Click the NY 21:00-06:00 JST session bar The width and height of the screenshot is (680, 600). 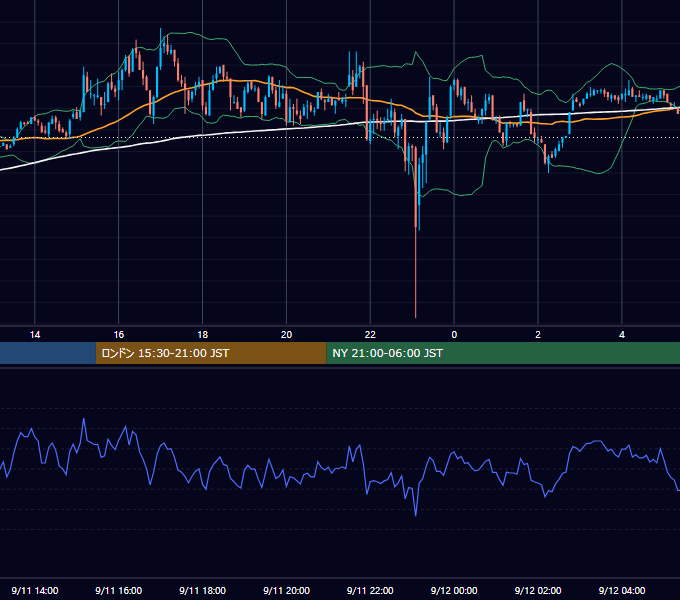tap(503, 353)
